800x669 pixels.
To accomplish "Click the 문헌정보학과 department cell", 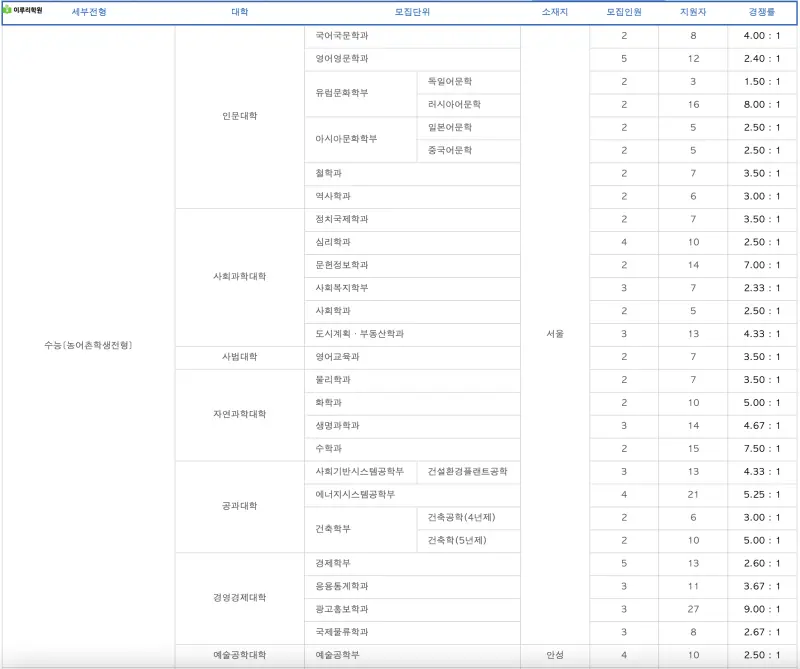I will 412,265.
